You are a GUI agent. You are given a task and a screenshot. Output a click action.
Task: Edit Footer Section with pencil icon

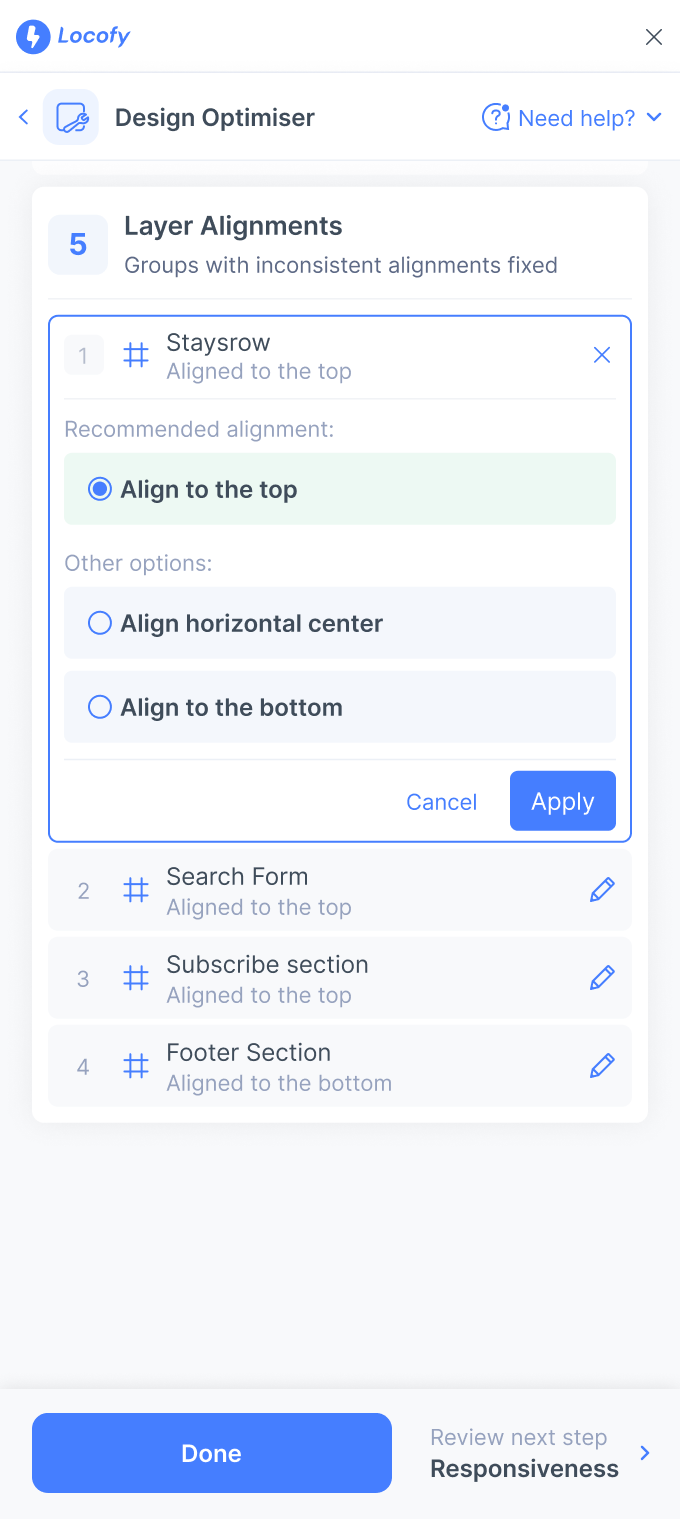coord(602,1066)
